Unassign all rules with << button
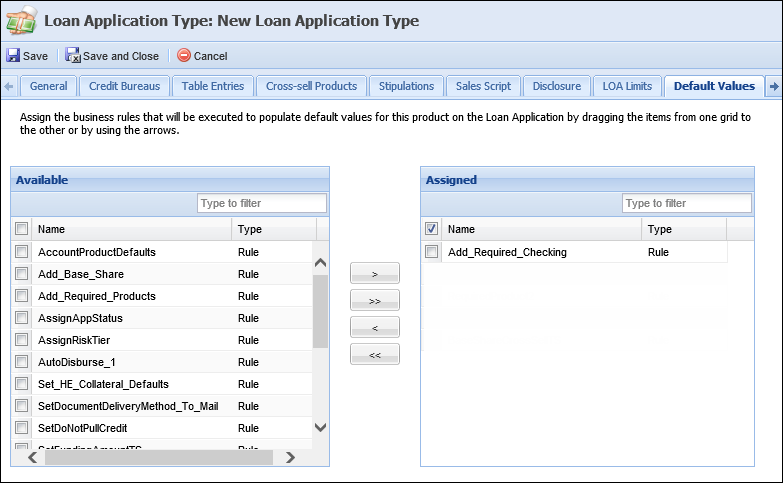Viewport: 783px width, 483px height. tap(375, 354)
